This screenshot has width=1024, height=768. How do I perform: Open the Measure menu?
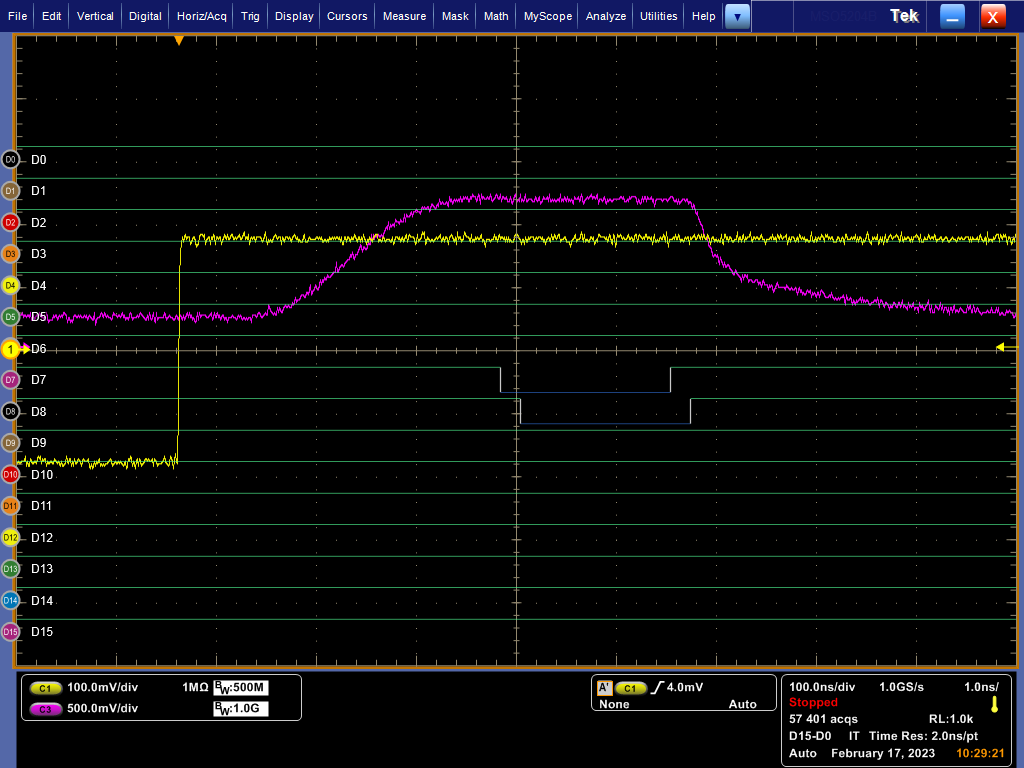tap(404, 16)
